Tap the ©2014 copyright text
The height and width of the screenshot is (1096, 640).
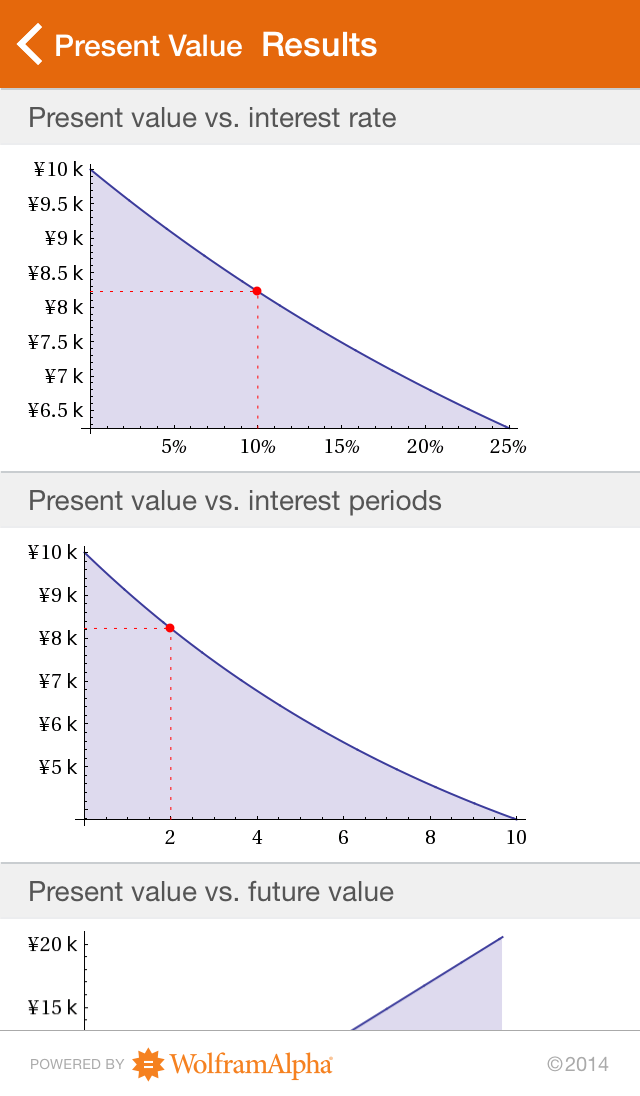coord(577,1064)
